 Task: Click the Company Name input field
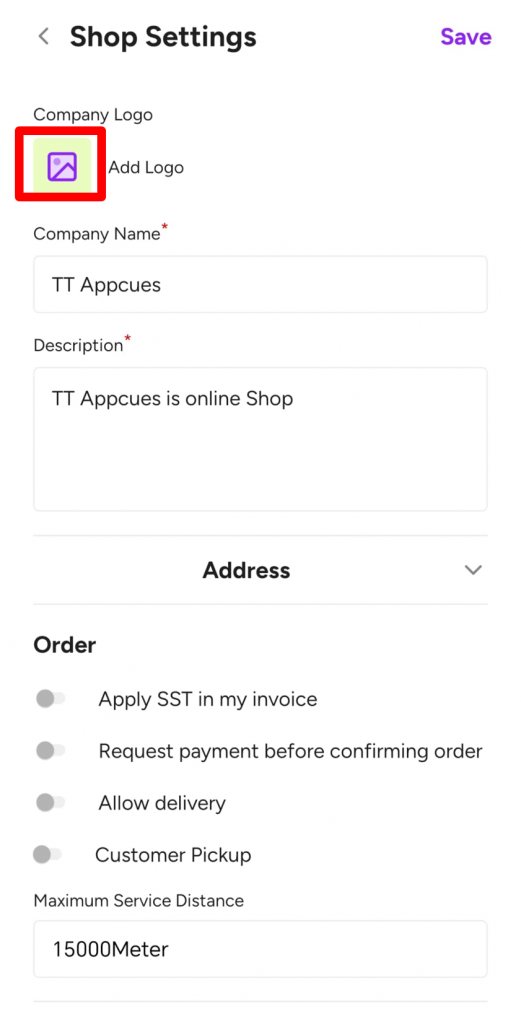[x=260, y=285]
